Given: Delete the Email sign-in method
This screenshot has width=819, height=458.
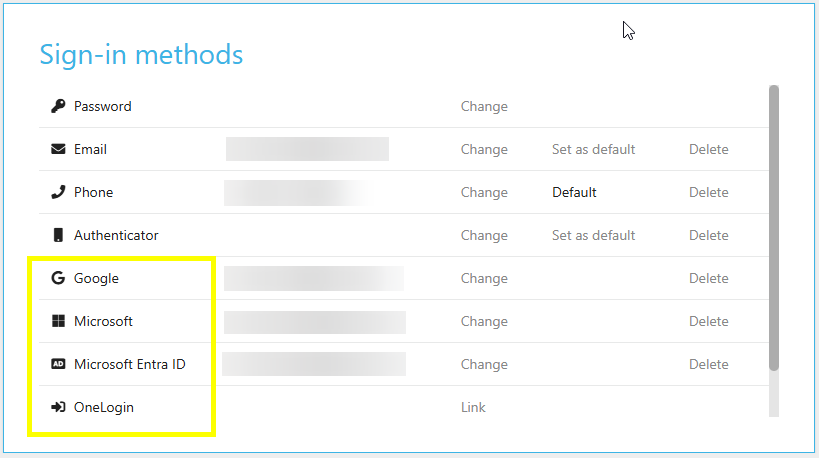Looking at the screenshot, I should 708,149.
